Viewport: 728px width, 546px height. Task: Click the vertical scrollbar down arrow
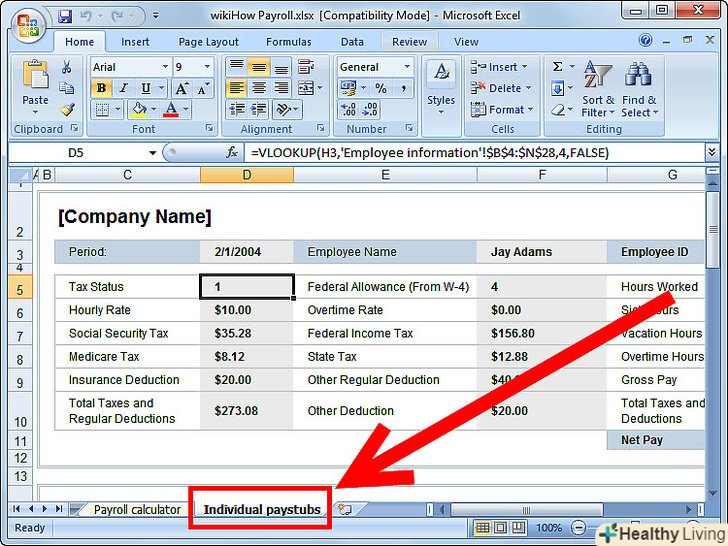(712, 494)
